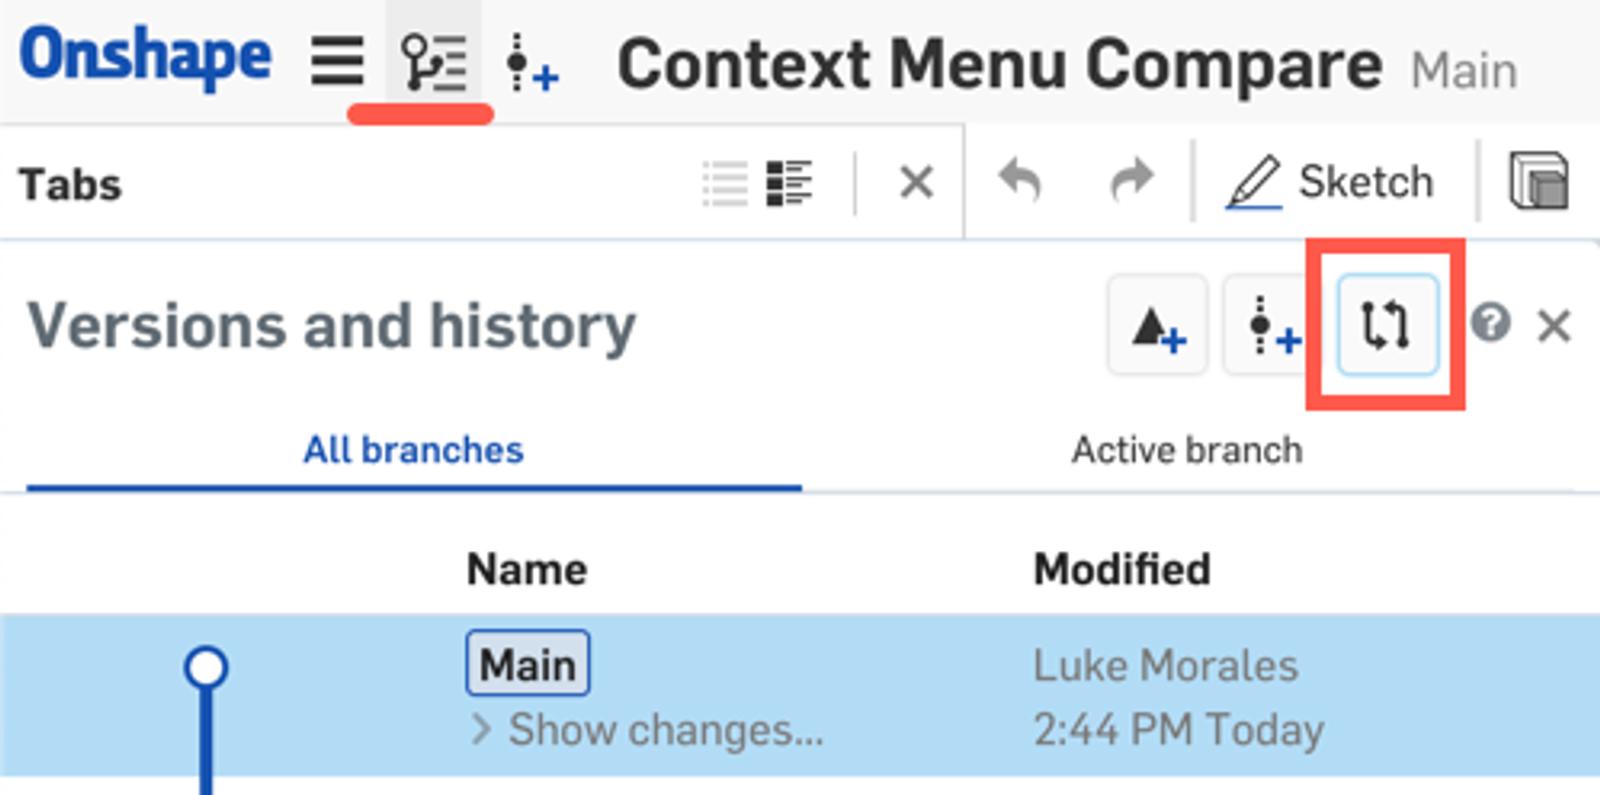Expand Show changes under Main
This screenshot has width=1600, height=795.
(648, 730)
